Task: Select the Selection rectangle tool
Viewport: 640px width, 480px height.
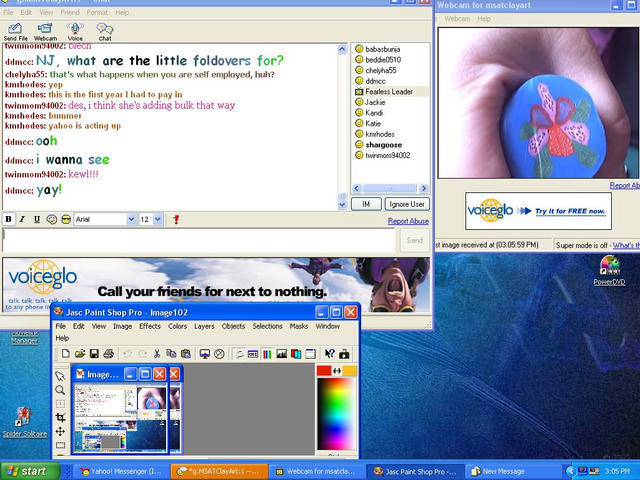Action: point(60,445)
